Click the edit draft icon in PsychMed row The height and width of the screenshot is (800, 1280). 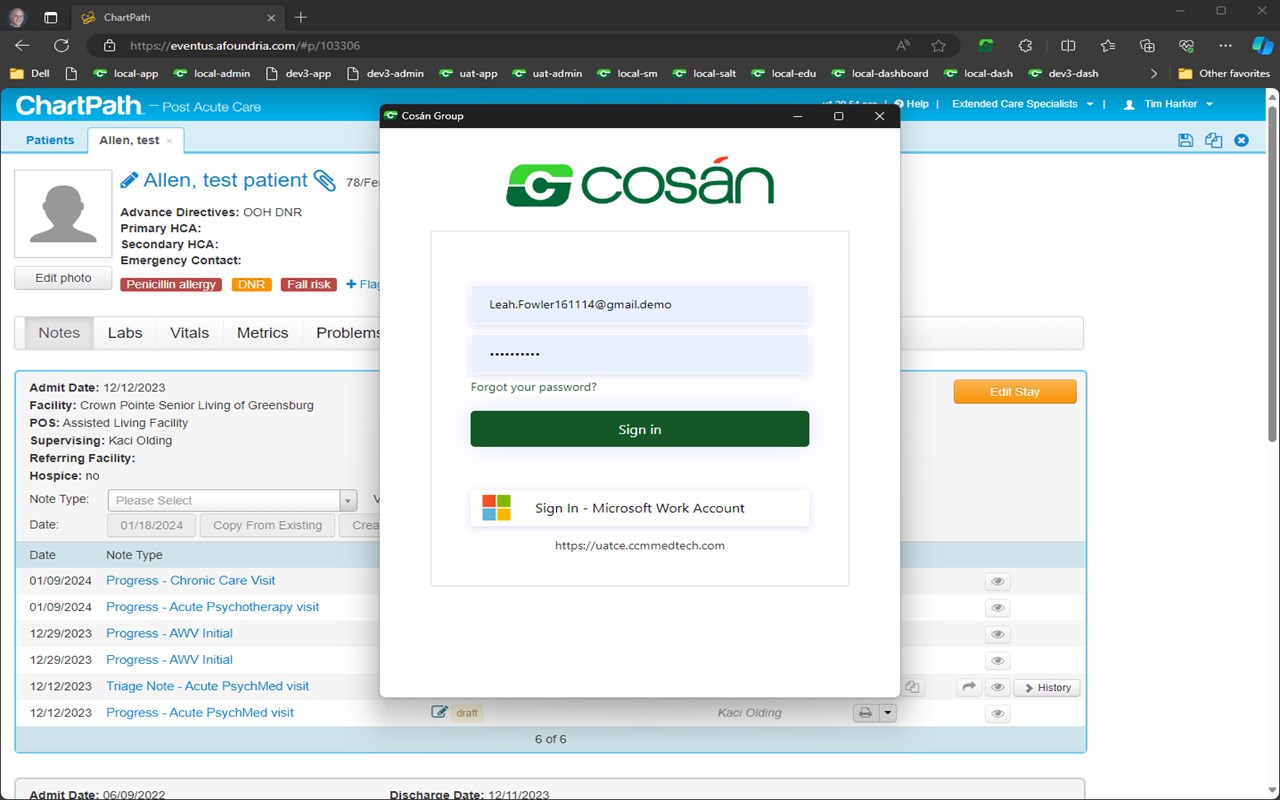coord(439,713)
